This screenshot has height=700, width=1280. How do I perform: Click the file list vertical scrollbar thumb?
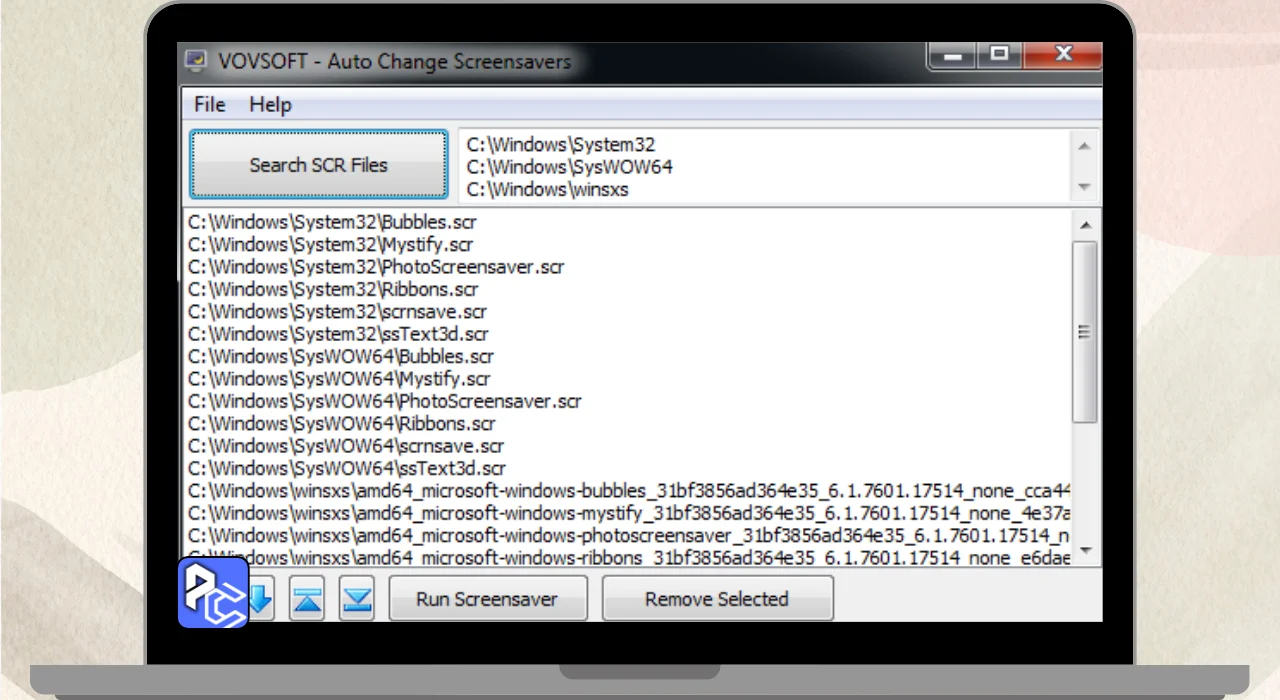tap(1085, 332)
